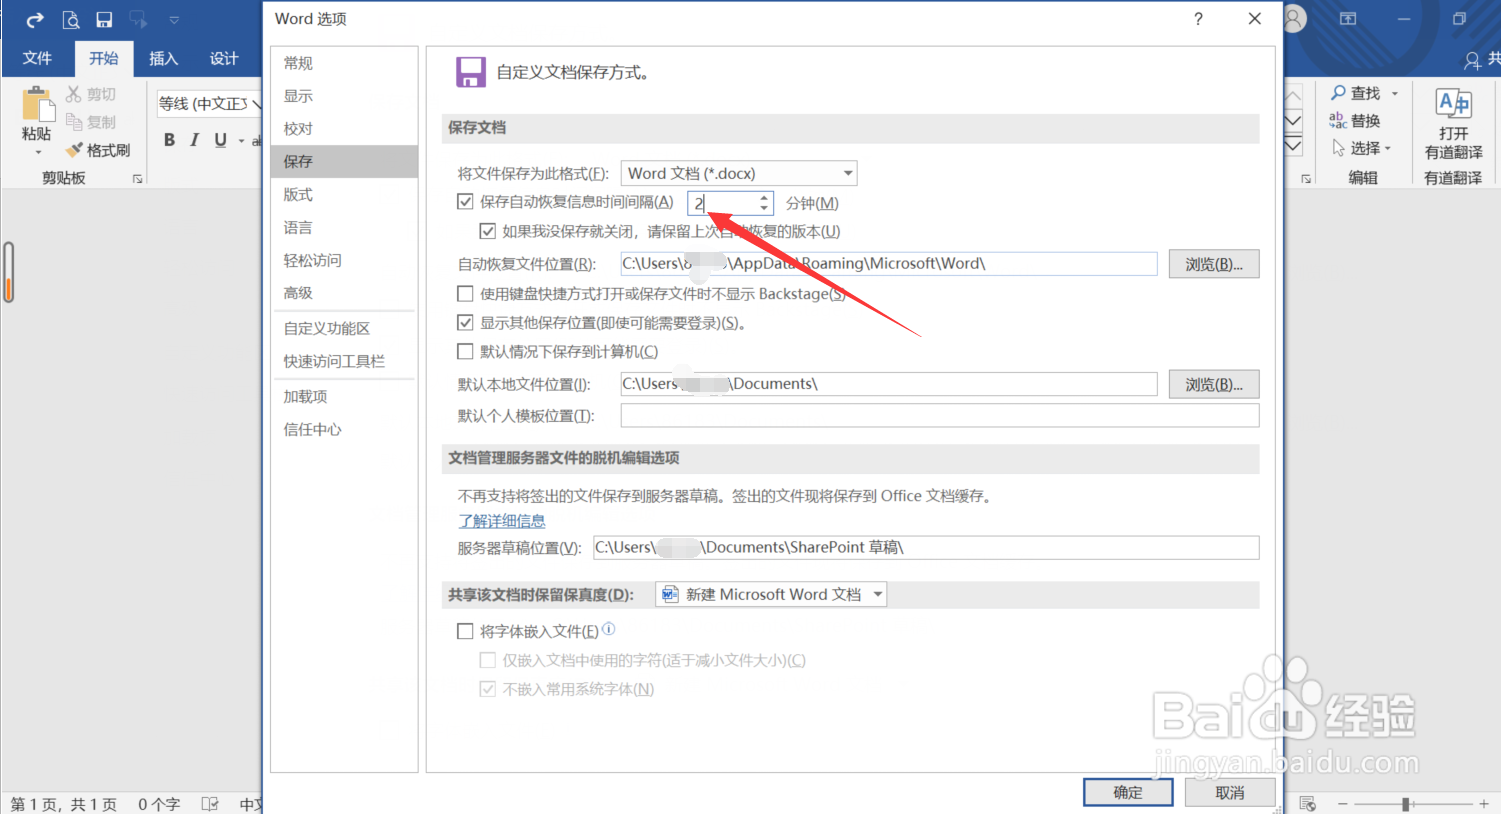Open the 共享该文档时保留保真度 document dropdown
Viewport: 1501px width, 814px height.
pyautogui.click(x=771, y=594)
